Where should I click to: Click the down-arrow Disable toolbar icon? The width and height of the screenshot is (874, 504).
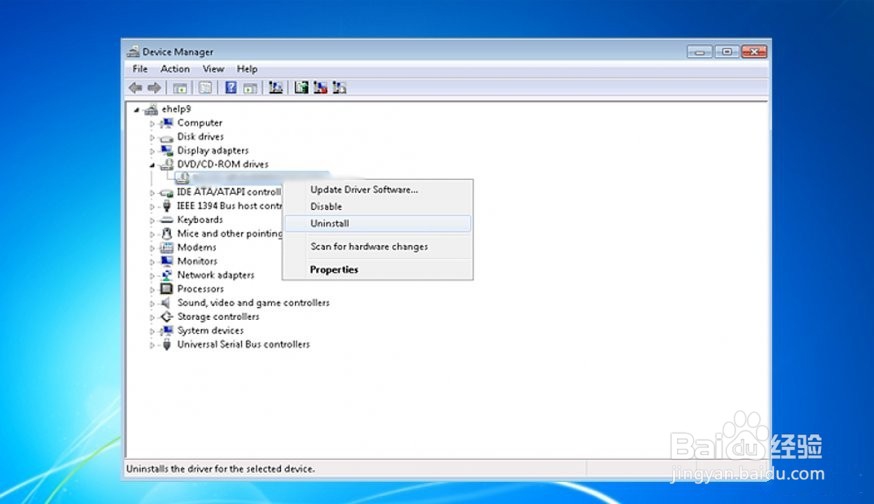pos(339,88)
